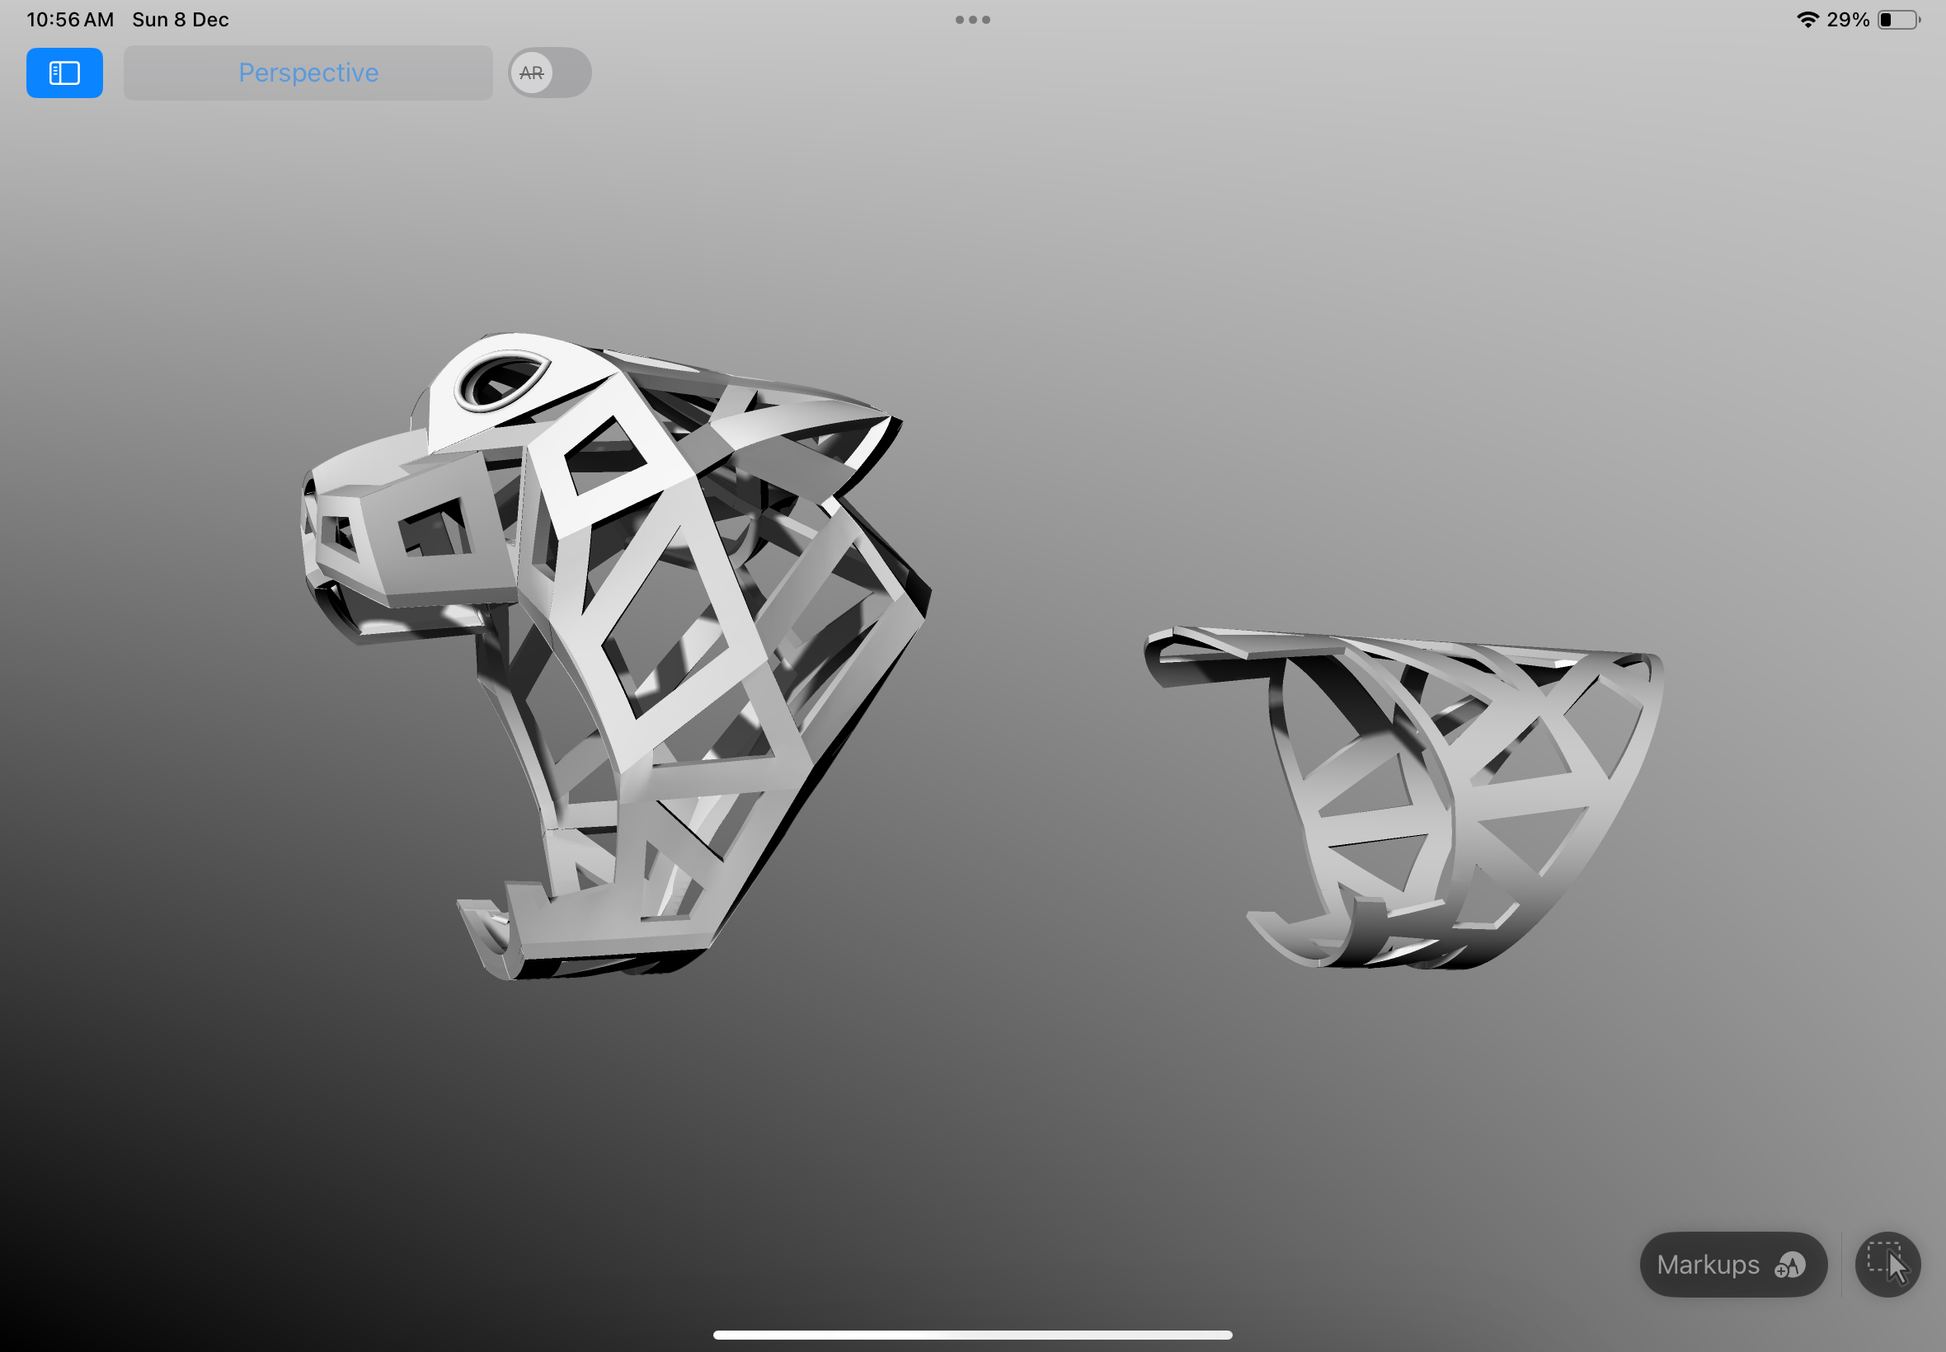The image size is (1946, 1352).
Task: Tap the battery status icon
Action: pyautogui.click(x=1897, y=20)
